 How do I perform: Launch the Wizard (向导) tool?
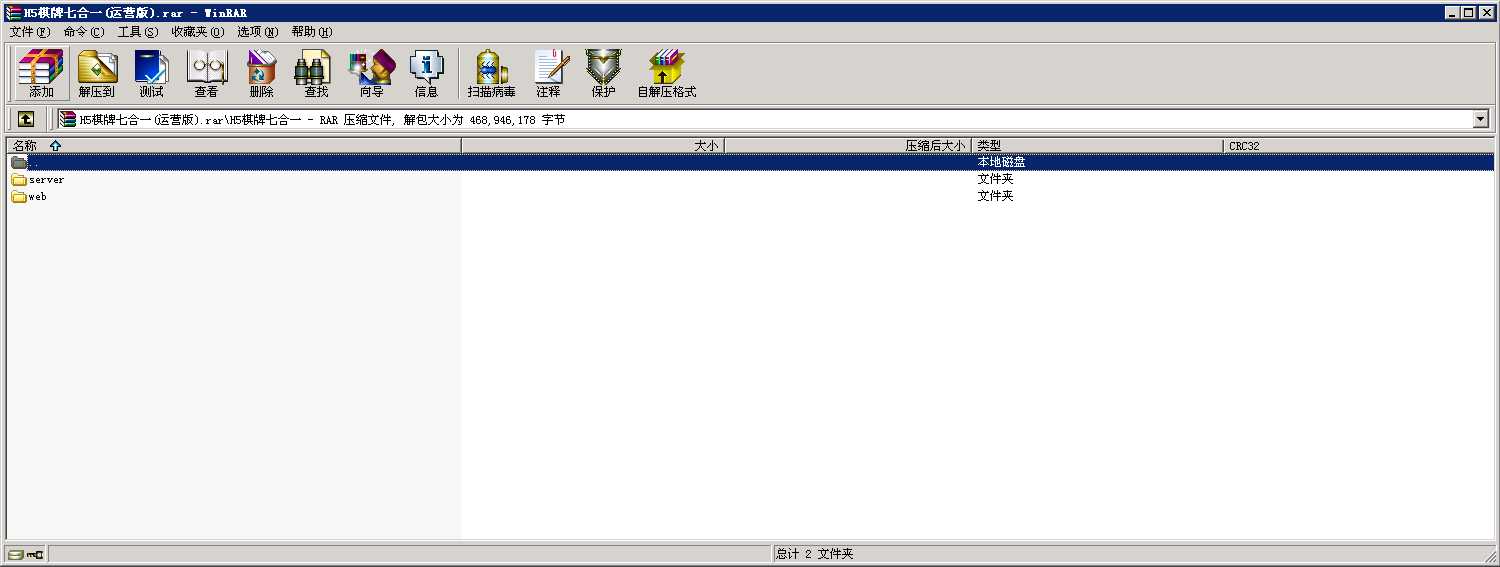[x=371, y=74]
